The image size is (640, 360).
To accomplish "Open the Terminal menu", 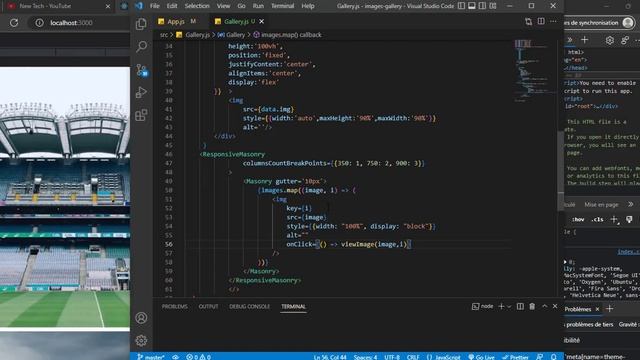I will coord(282,6).
